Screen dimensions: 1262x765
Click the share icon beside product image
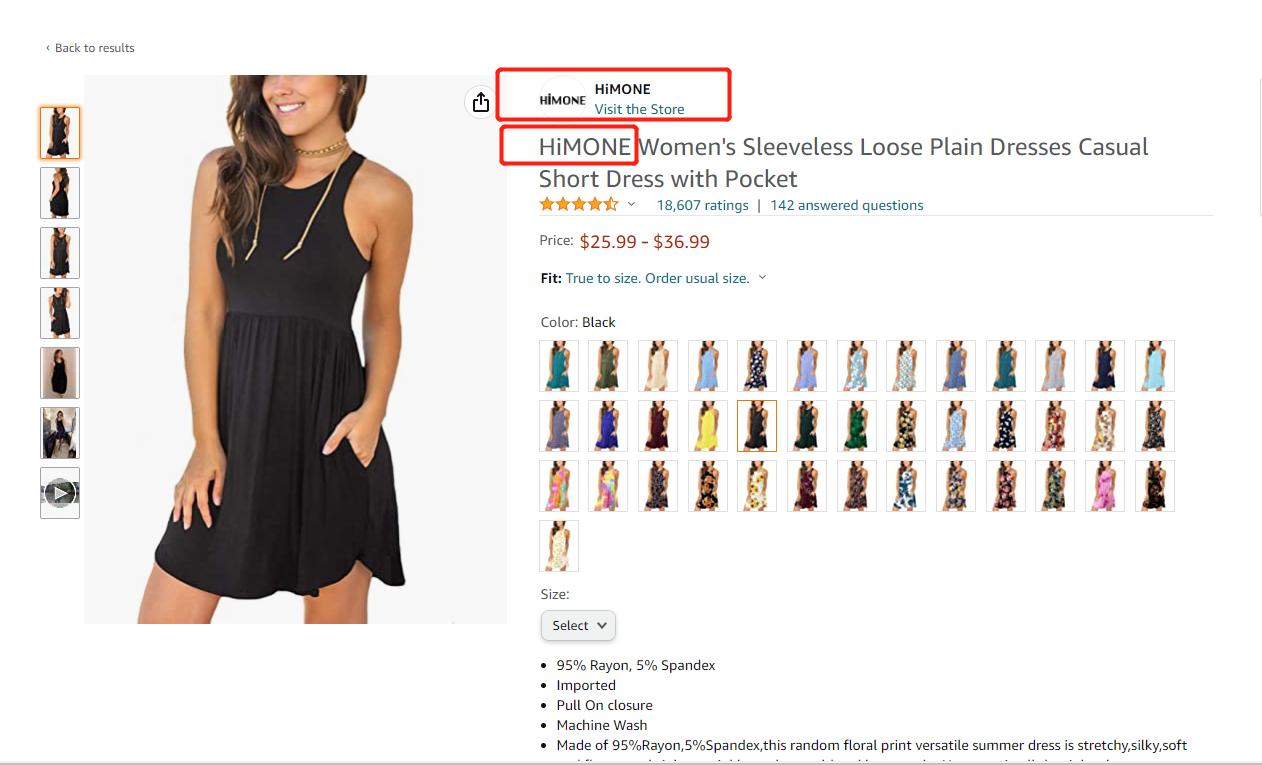pyautogui.click(x=481, y=102)
